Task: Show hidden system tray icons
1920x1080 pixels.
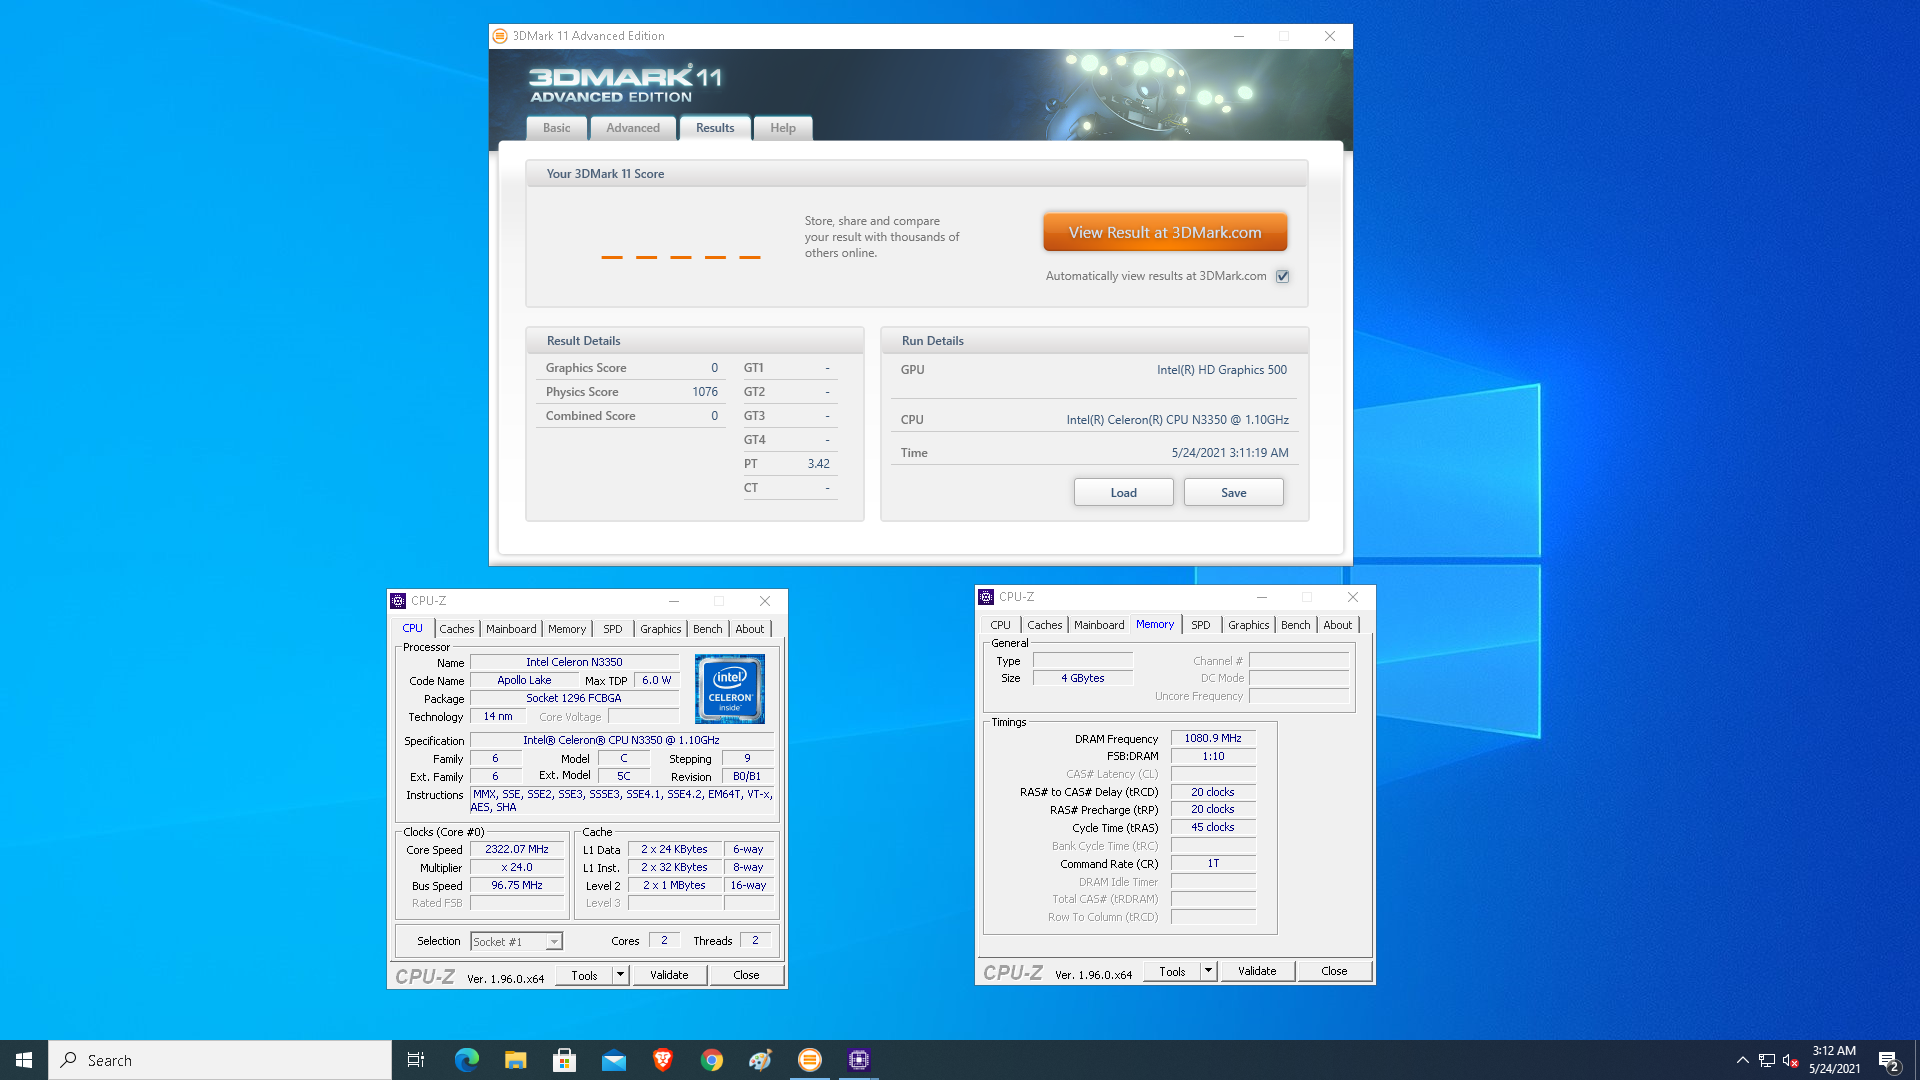Action: pyautogui.click(x=1743, y=1060)
